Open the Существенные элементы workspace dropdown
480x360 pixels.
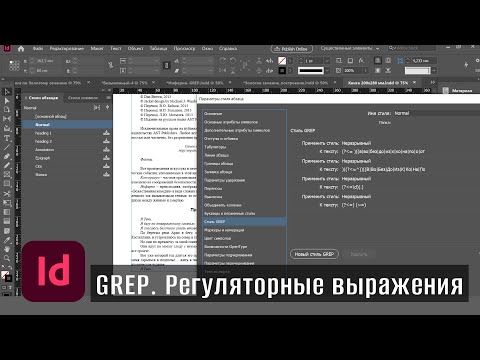350,49
